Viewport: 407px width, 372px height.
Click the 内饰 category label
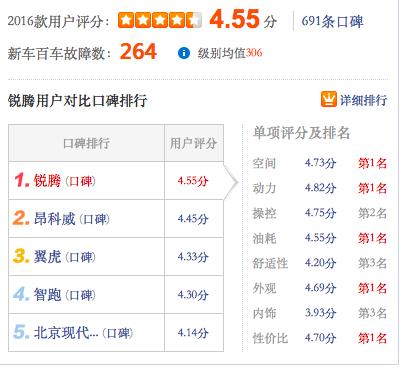[264, 313]
